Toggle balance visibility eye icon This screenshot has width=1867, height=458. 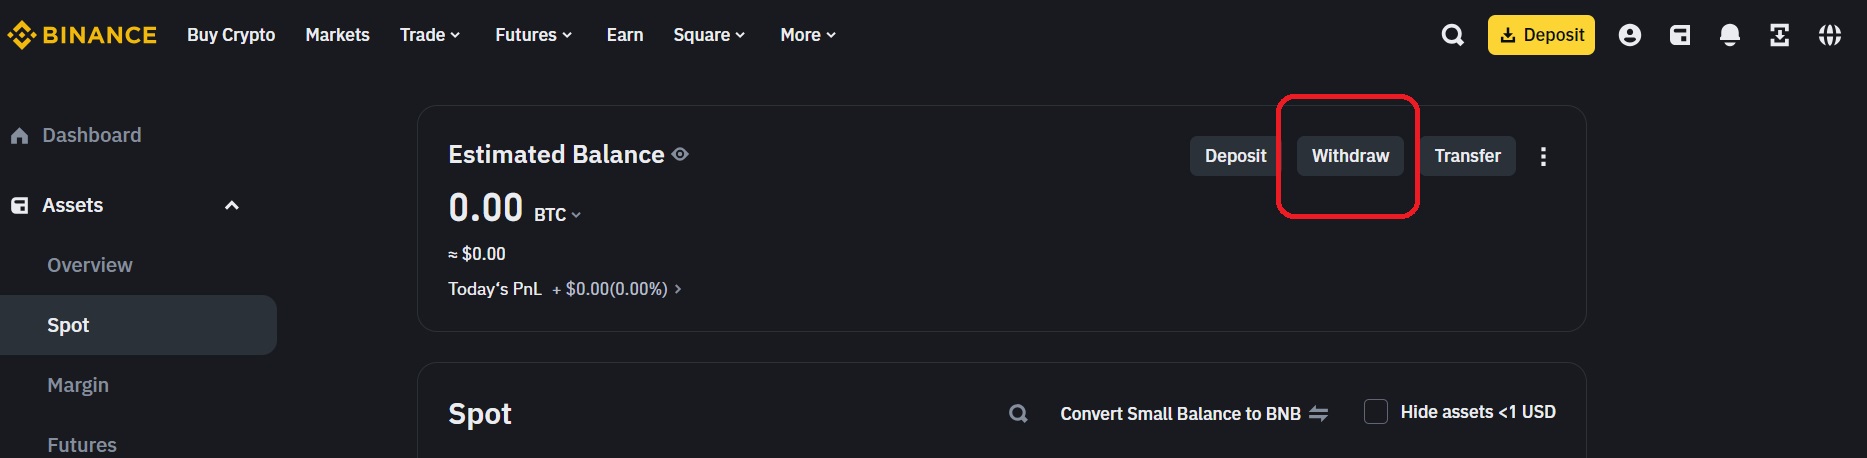click(680, 154)
